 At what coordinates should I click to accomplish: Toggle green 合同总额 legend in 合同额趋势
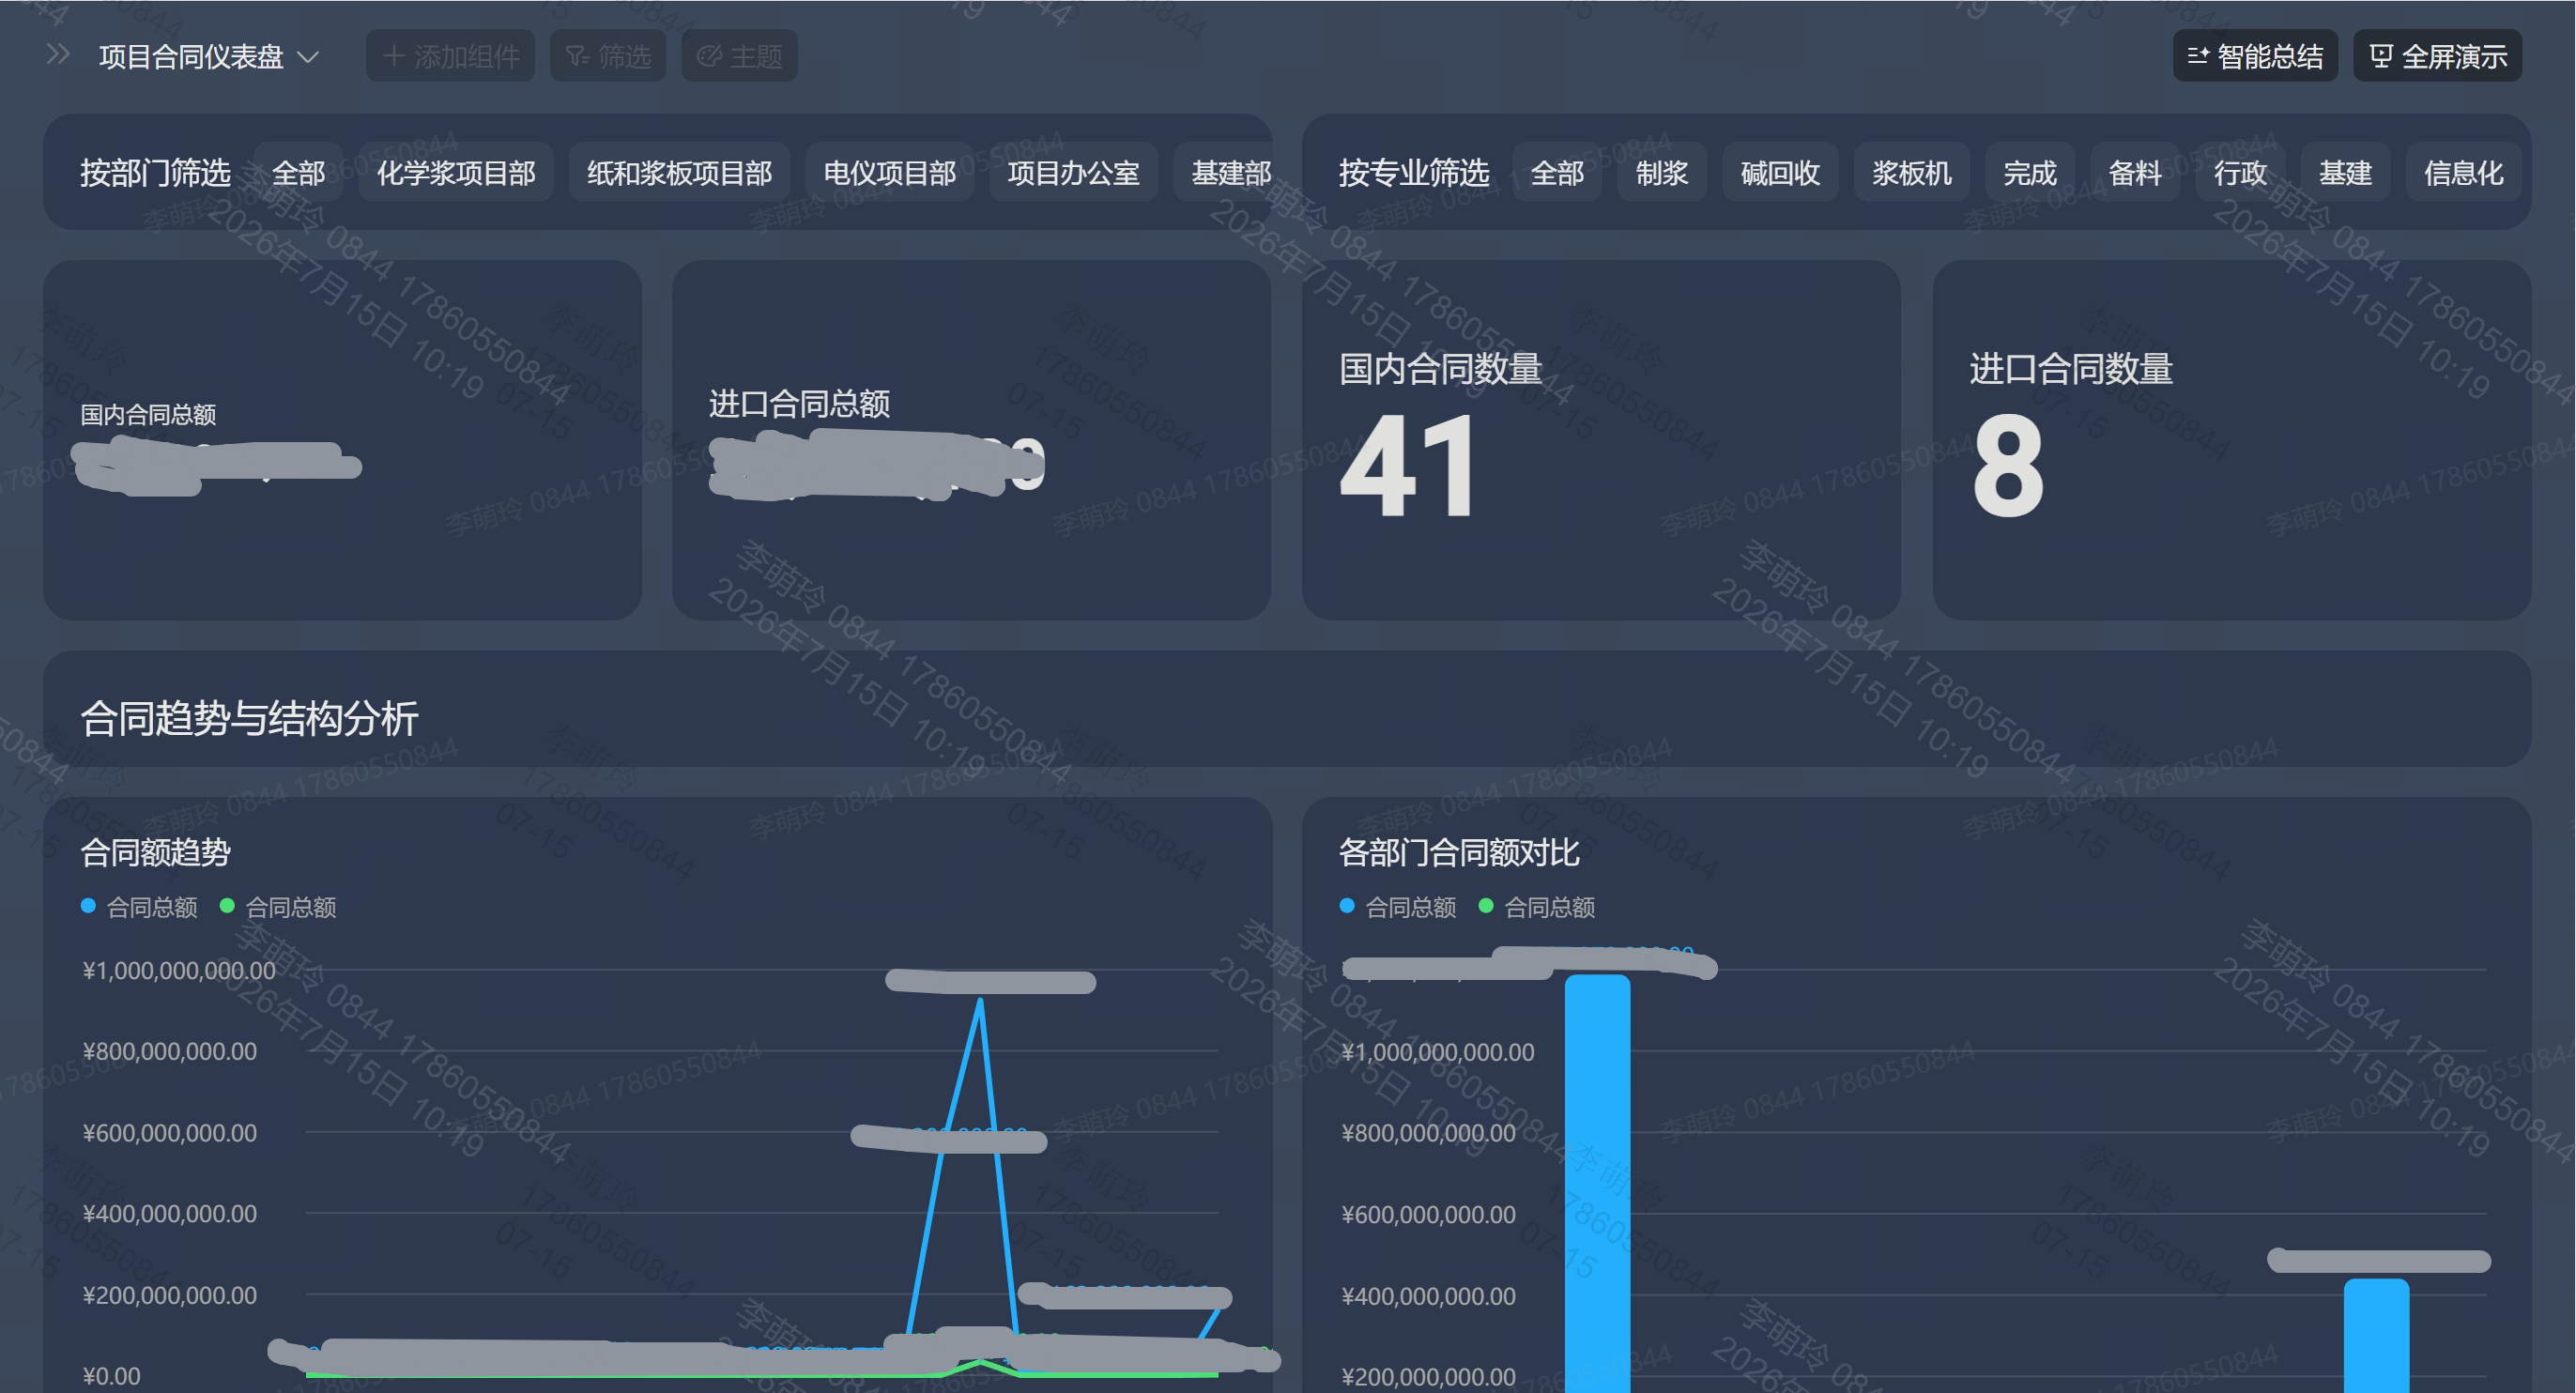coord(278,907)
